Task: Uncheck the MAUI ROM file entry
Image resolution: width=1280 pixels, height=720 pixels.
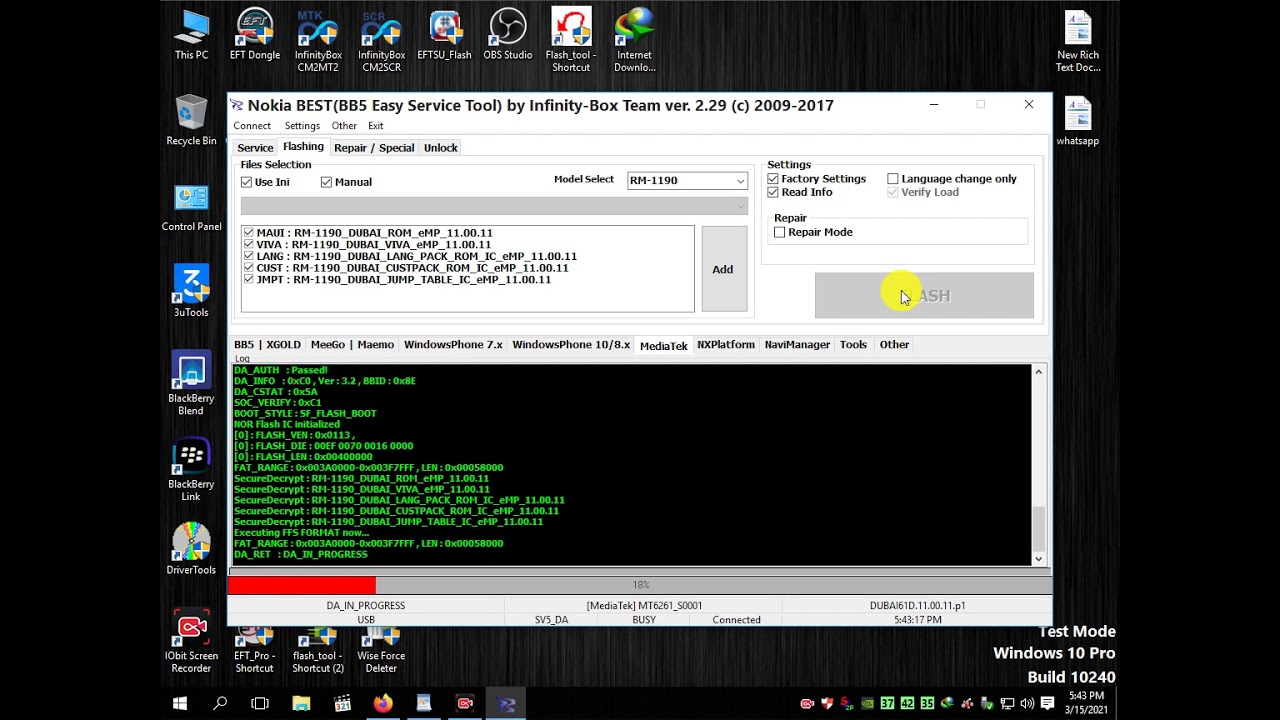Action: click(x=248, y=233)
